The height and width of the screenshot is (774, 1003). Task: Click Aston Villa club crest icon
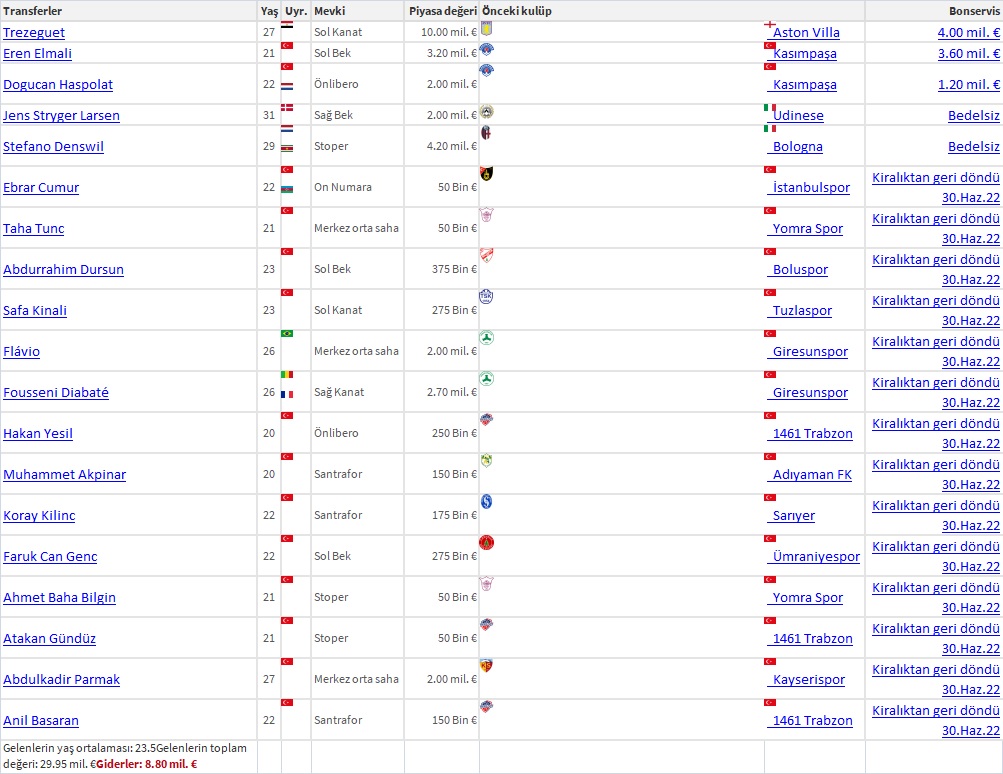point(486,29)
